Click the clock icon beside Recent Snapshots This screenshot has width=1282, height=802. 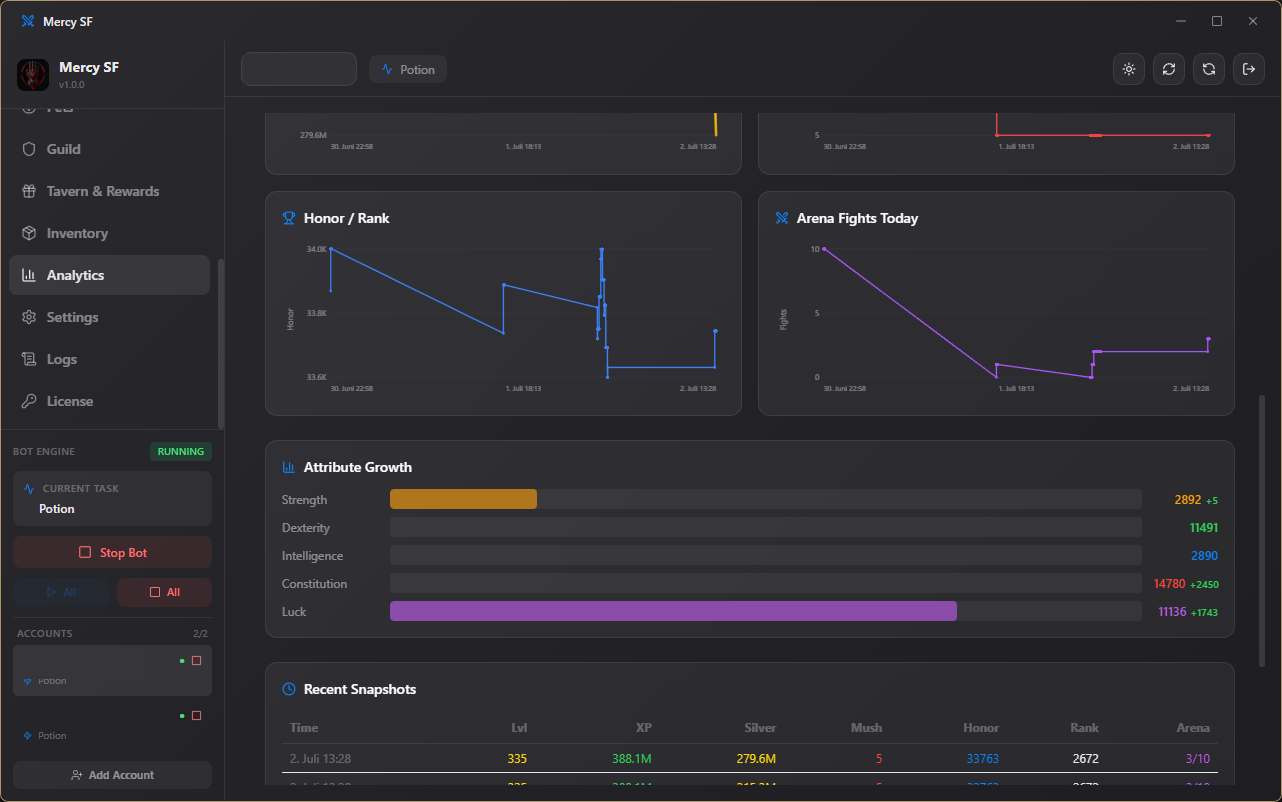coord(289,689)
